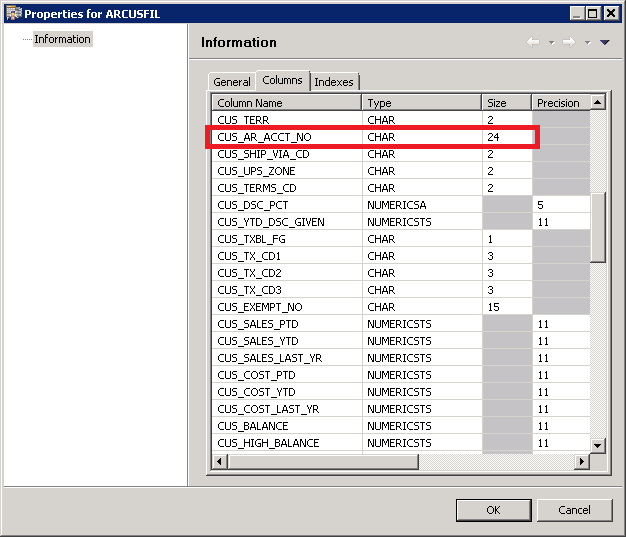Click the Cancel button

coord(574,510)
